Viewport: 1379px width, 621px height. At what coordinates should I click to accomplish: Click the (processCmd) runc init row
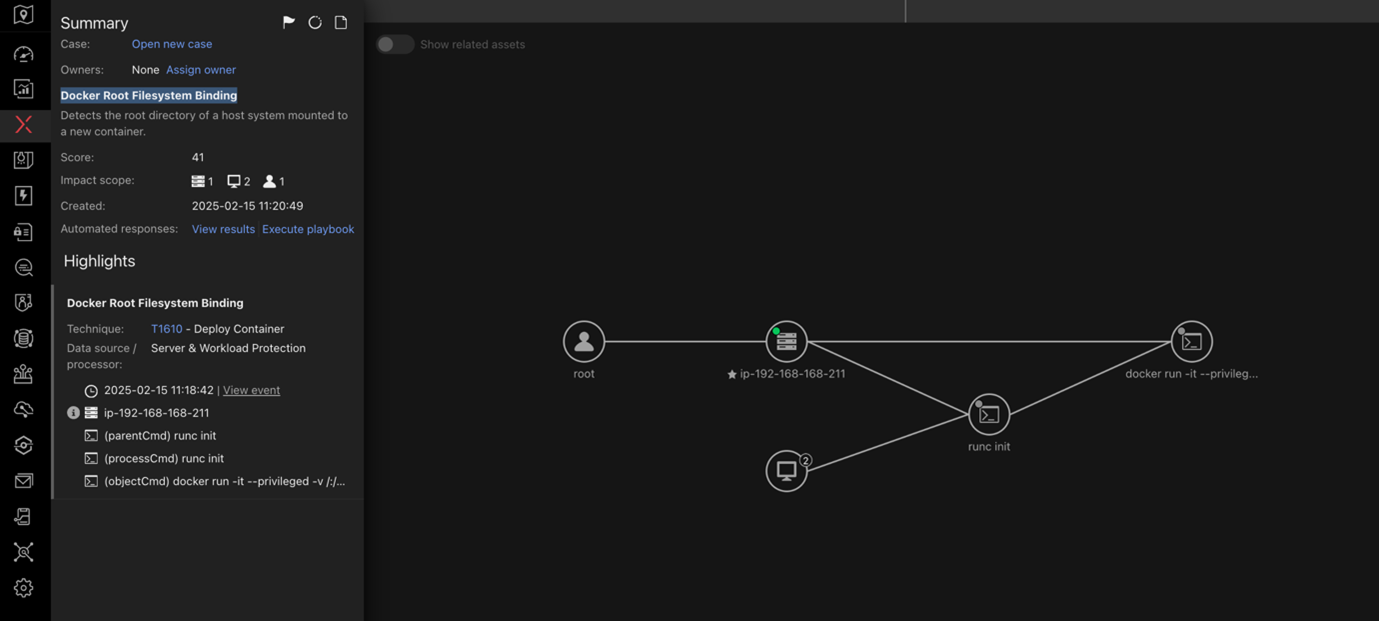tap(154, 459)
